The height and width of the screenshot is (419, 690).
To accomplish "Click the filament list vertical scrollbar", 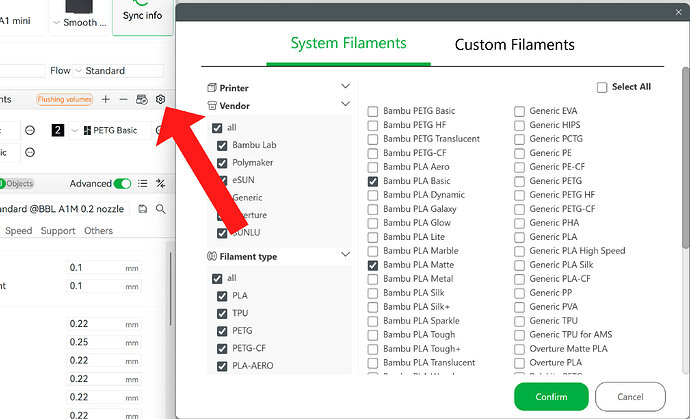I will 686,158.
